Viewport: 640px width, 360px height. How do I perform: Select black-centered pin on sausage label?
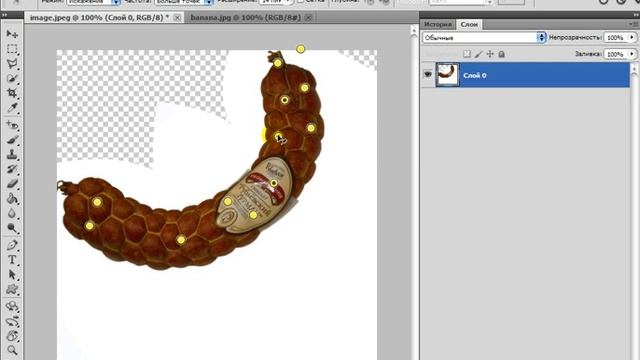tap(274, 183)
